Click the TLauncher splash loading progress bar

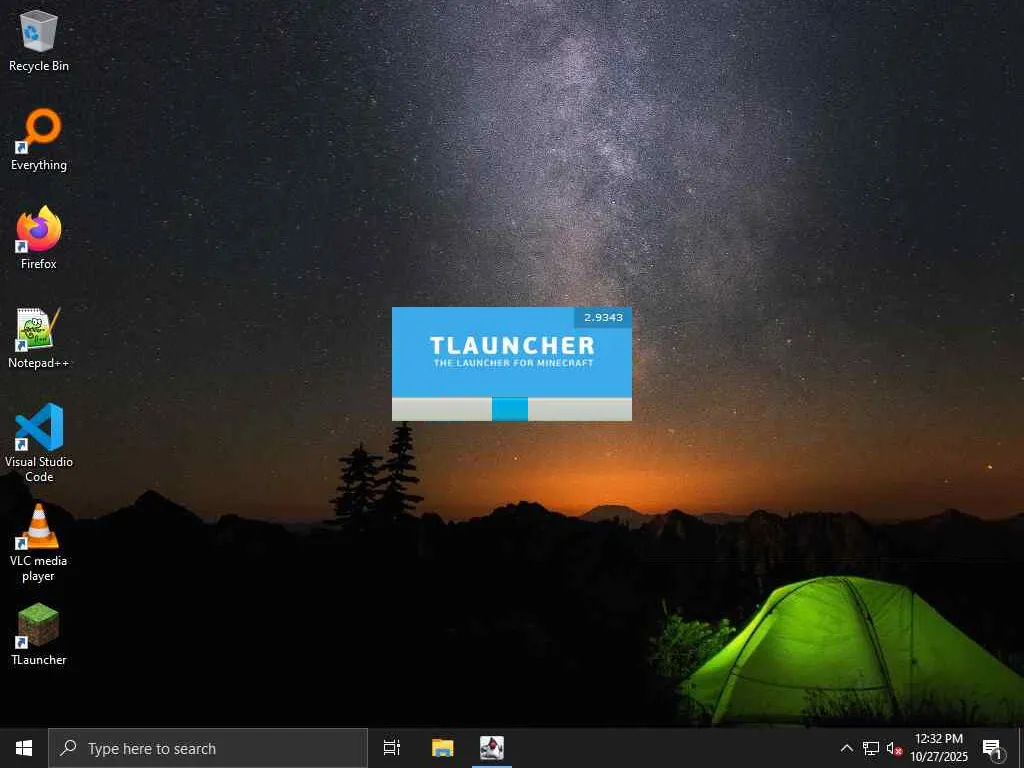(x=511, y=409)
